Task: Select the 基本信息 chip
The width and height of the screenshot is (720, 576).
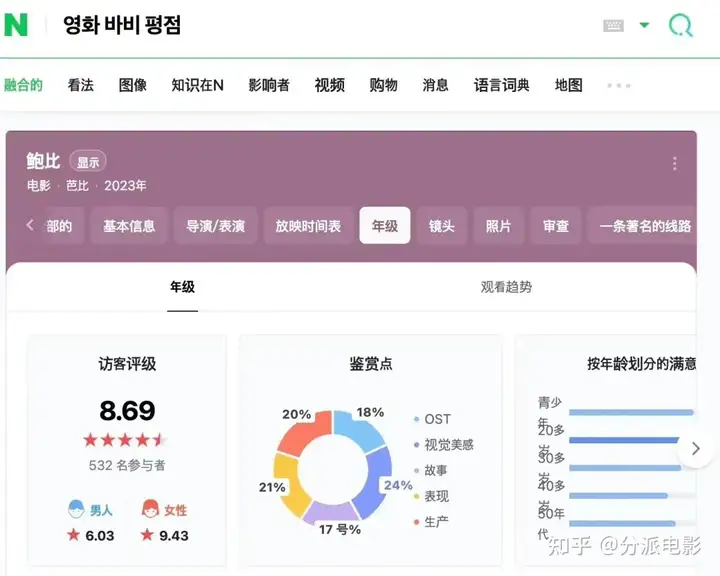Action: tap(129, 226)
